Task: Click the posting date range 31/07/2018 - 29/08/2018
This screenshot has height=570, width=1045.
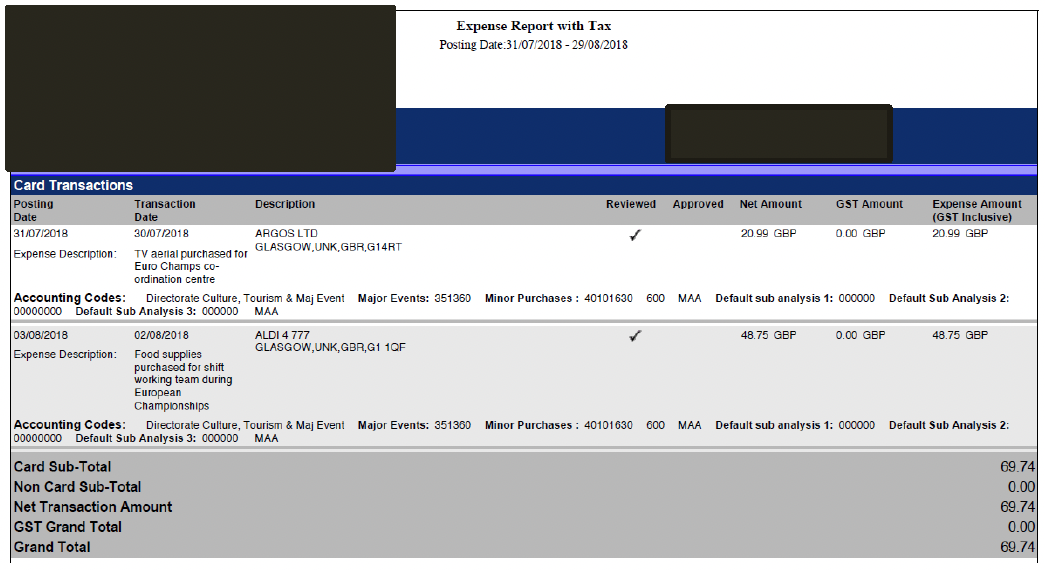Action: point(566,45)
